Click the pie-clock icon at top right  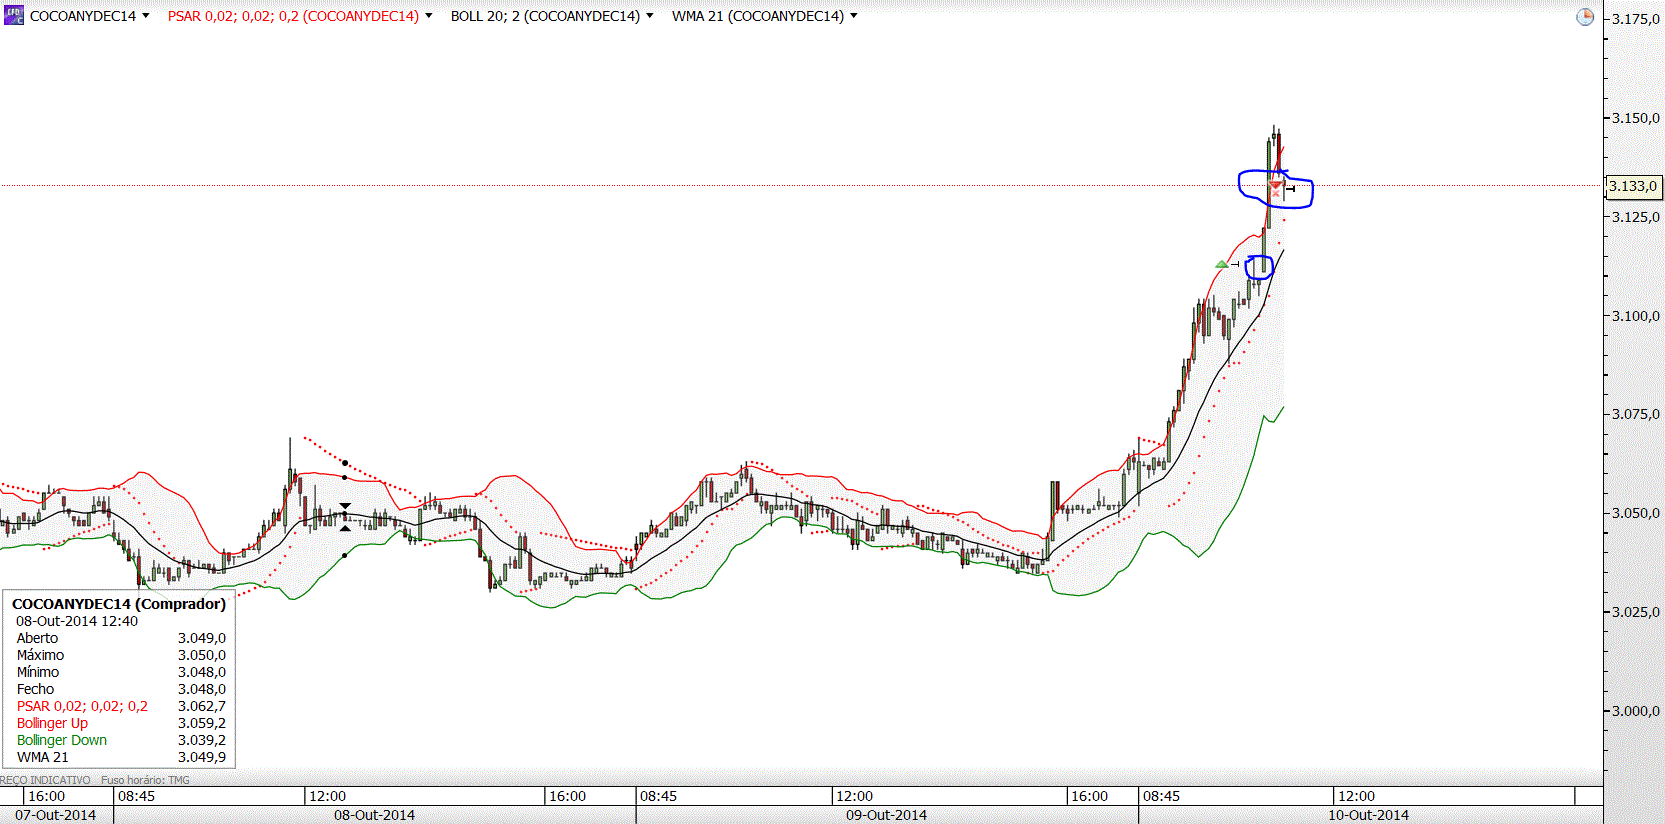coord(1585,17)
